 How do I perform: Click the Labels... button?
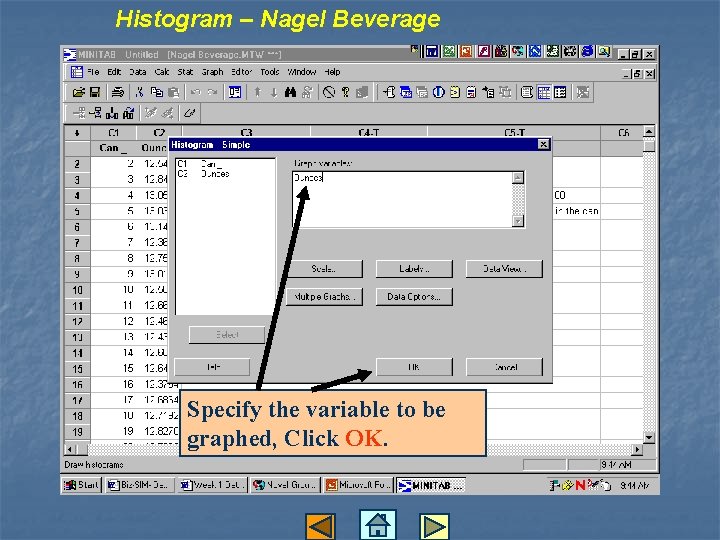[x=414, y=269]
